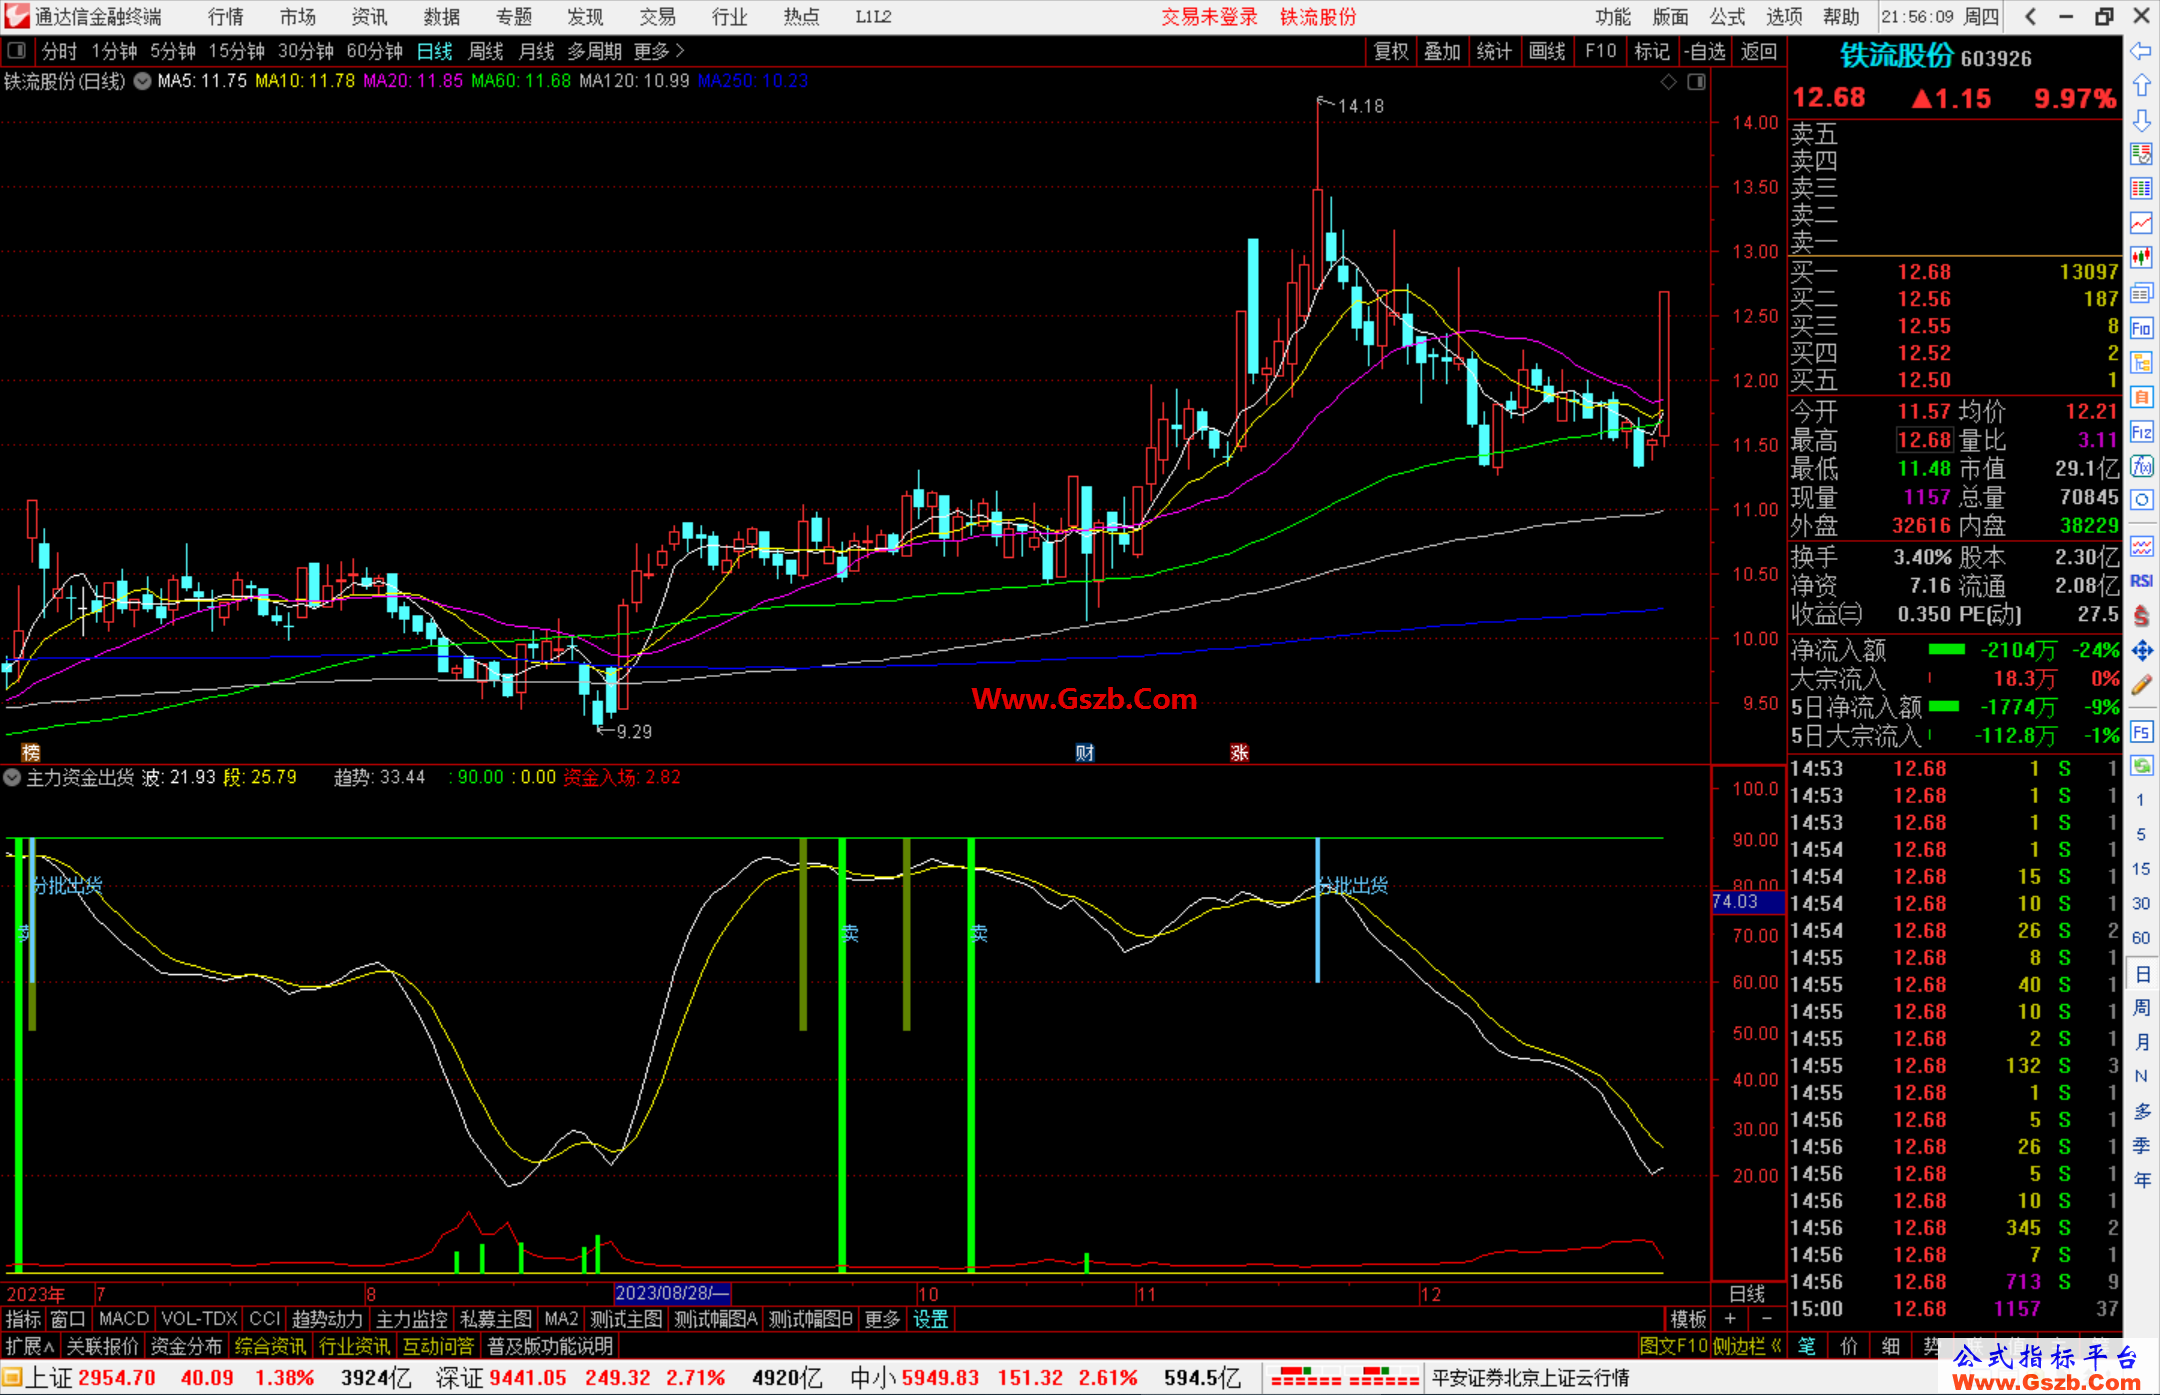
Task: Toggle the circle next to 主力资金出货 indicator
Action: (x=12, y=777)
